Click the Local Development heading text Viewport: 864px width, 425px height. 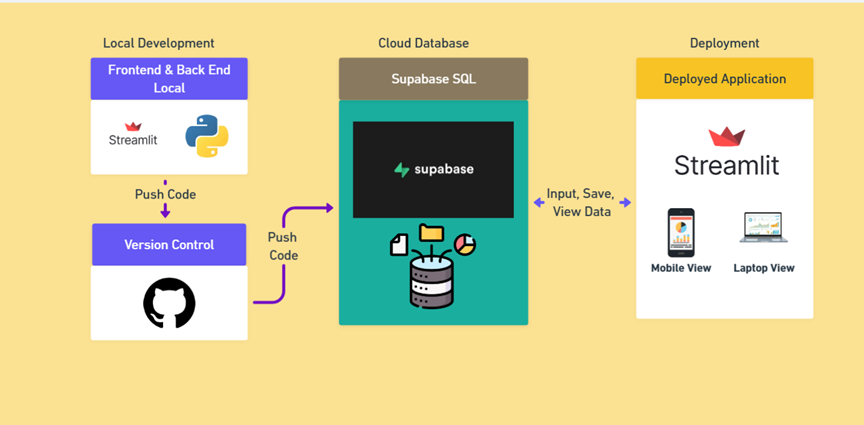[x=159, y=43]
